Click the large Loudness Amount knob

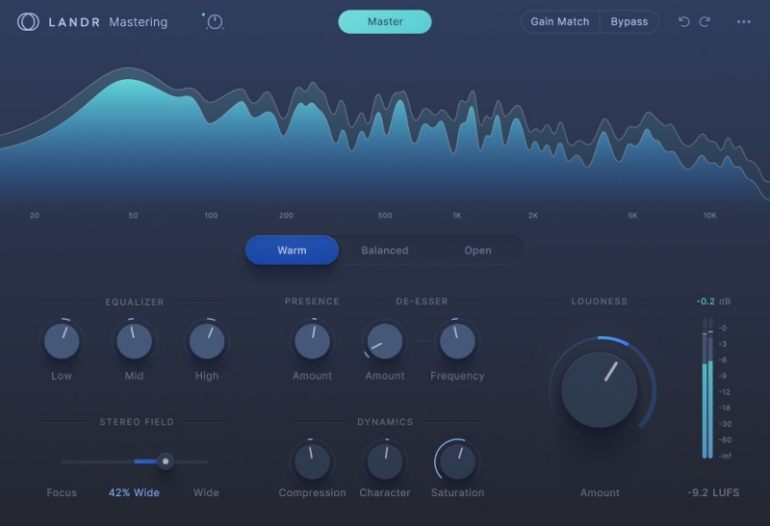(599, 389)
